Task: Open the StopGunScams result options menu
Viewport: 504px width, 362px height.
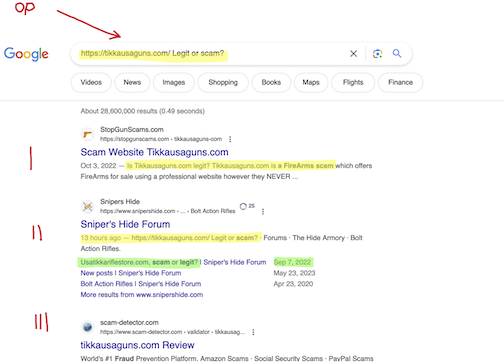Action: (230, 139)
